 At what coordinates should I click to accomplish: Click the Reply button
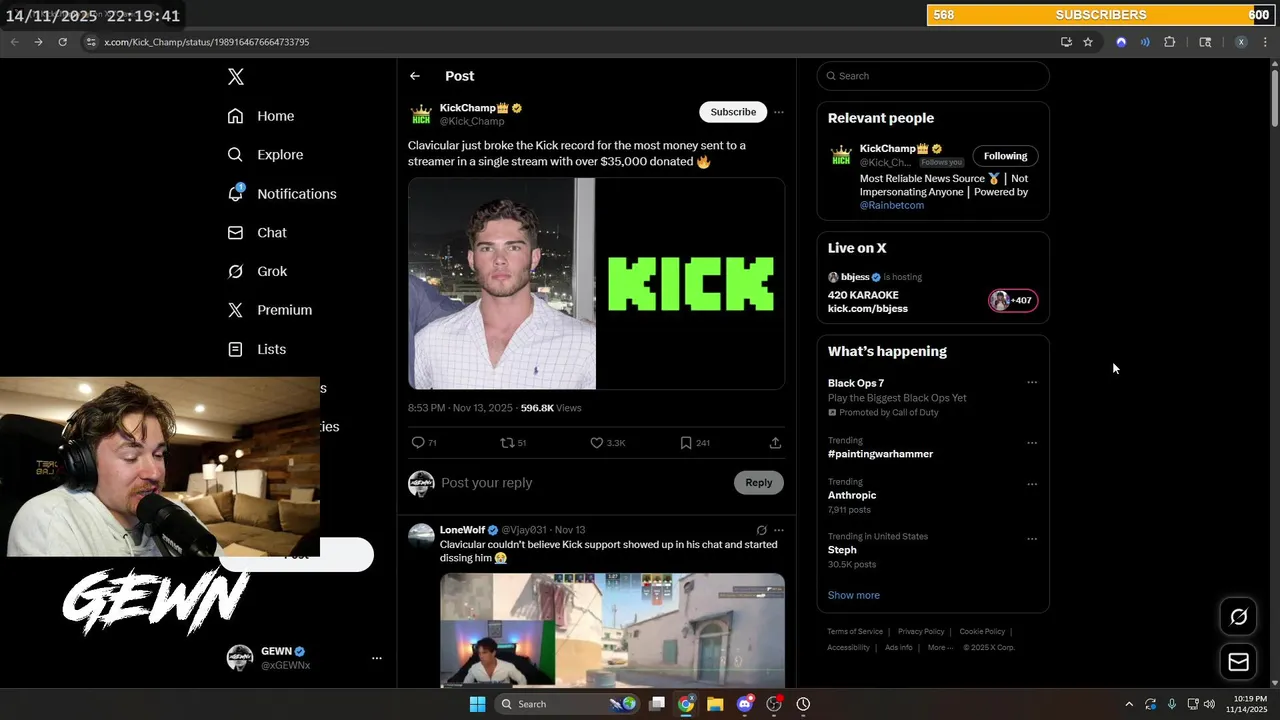[759, 483]
